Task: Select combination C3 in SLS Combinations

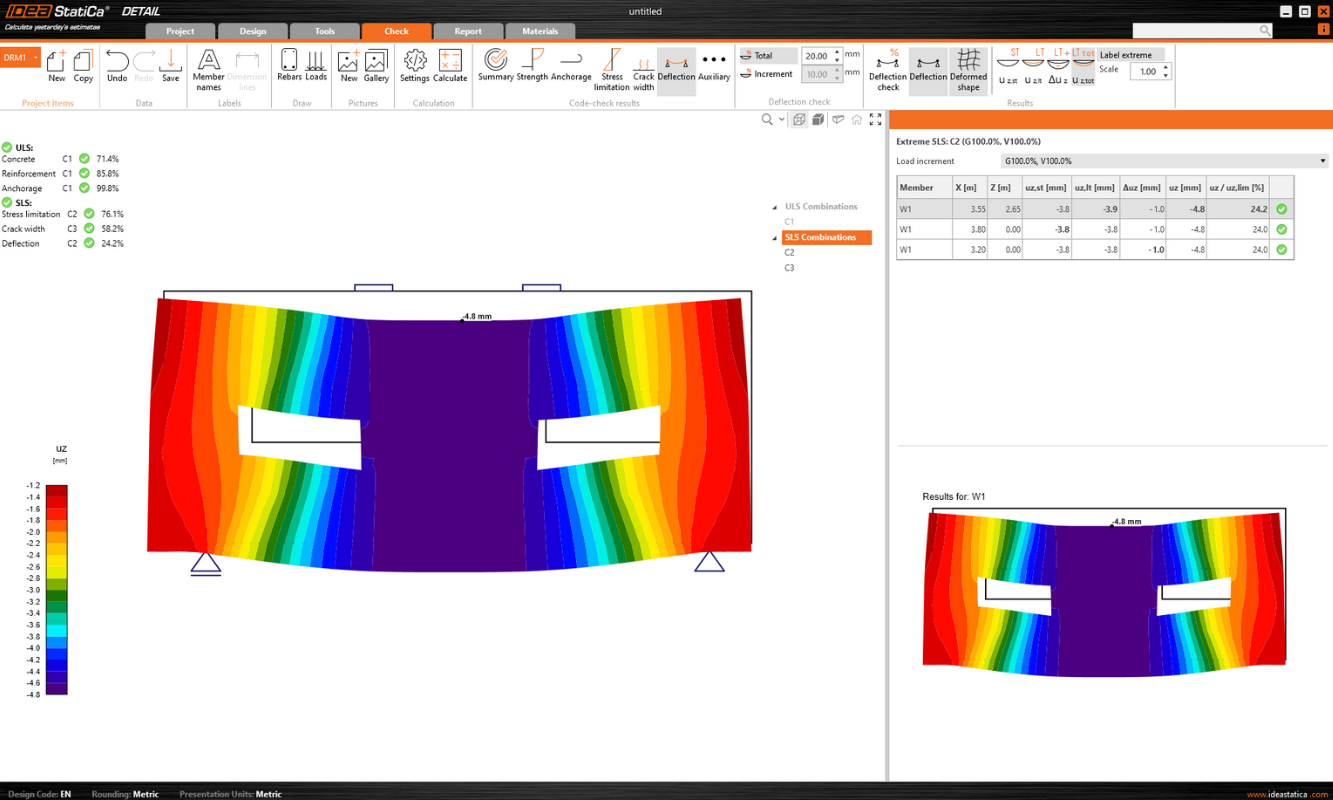Action: click(x=789, y=268)
